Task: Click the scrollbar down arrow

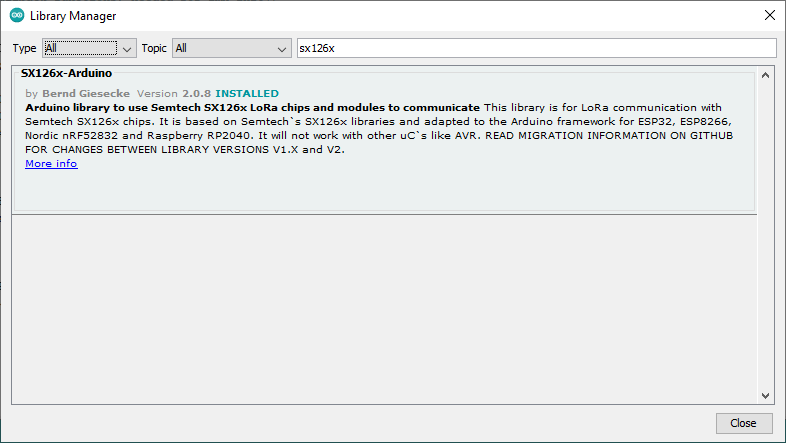Action: (x=766, y=396)
